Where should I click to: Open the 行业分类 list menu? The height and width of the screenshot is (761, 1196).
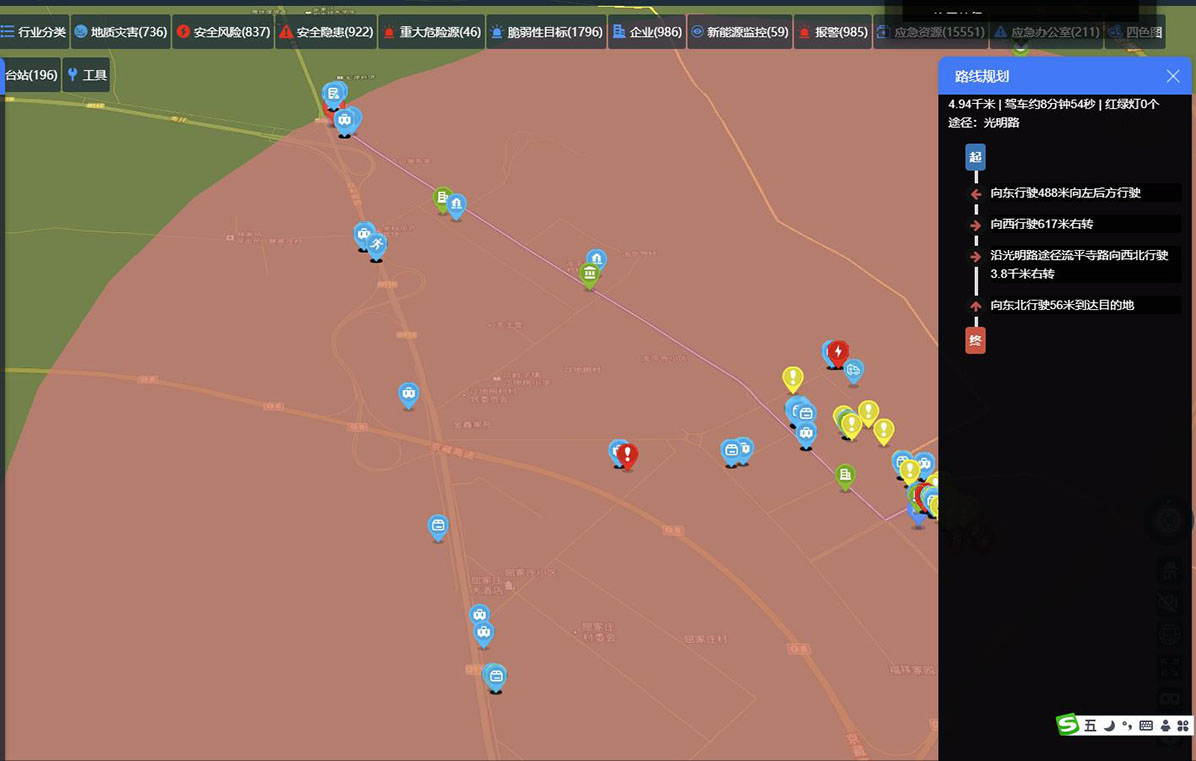pos(34,32)
